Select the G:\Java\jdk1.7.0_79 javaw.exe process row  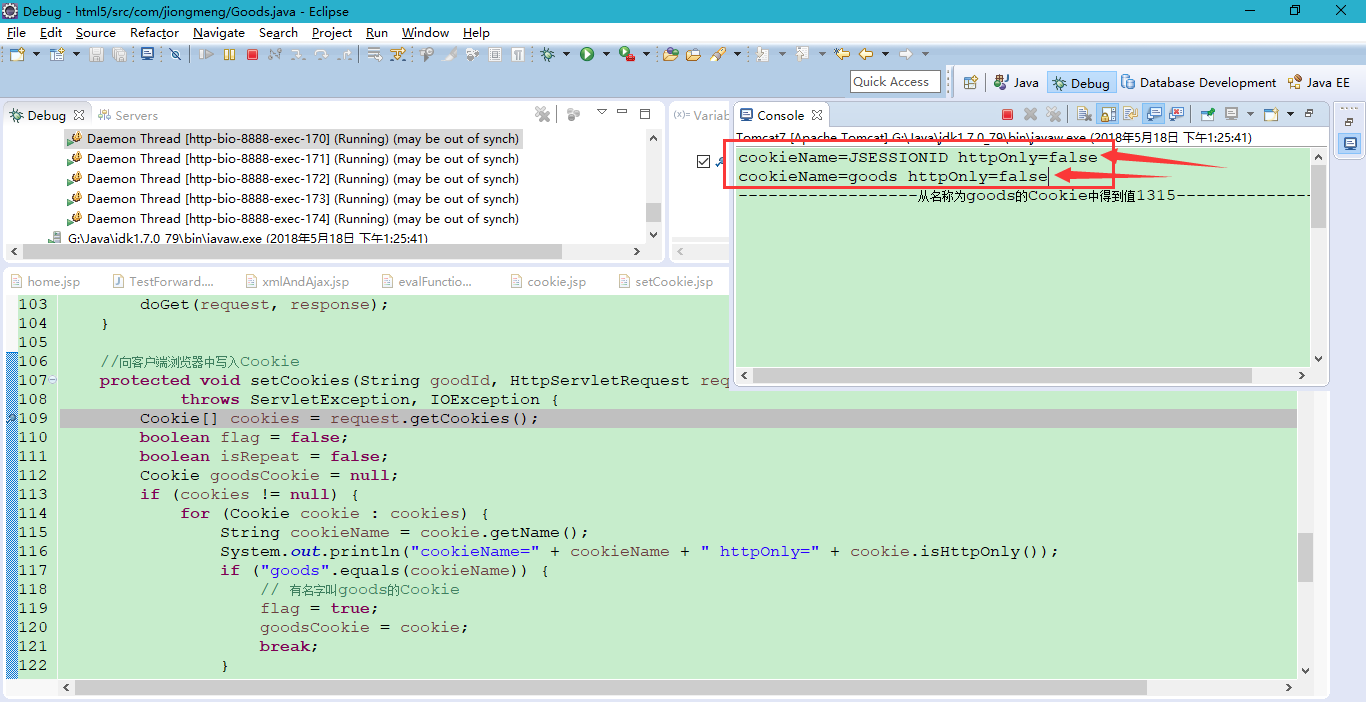(x=238, y=238)
